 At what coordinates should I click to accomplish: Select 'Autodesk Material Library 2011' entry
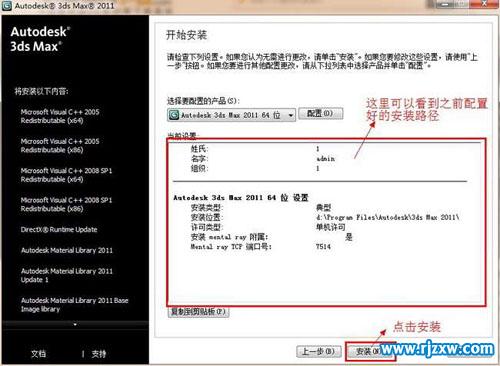(67, 250)
